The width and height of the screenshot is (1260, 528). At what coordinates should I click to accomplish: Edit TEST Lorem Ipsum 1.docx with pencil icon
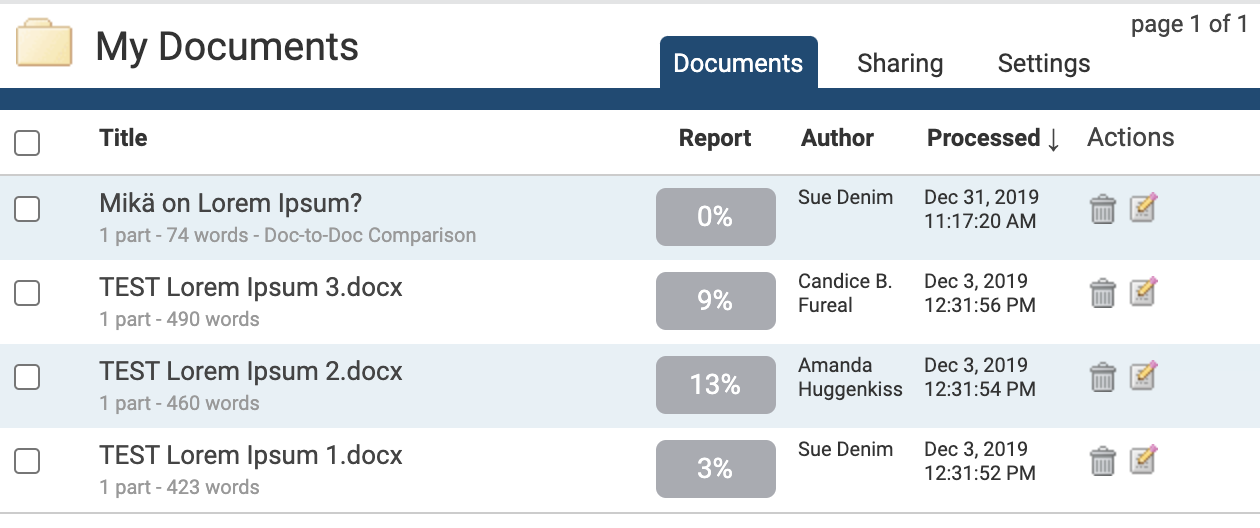(x=1143, y=461)
